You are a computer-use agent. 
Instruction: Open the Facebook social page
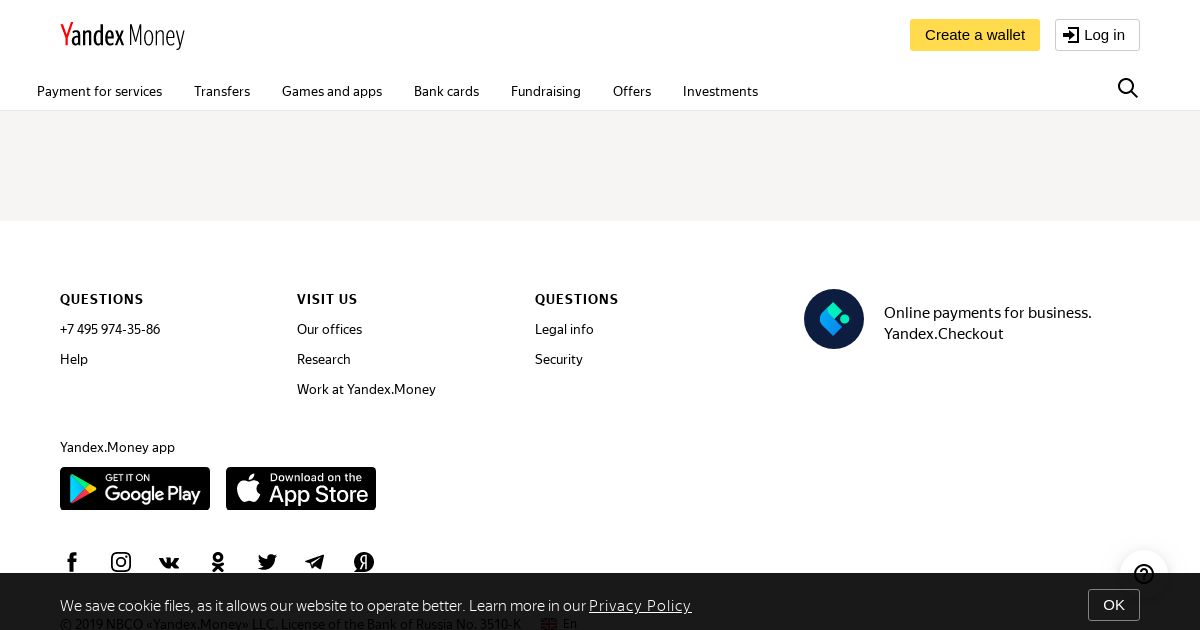(x=72, y=562)
